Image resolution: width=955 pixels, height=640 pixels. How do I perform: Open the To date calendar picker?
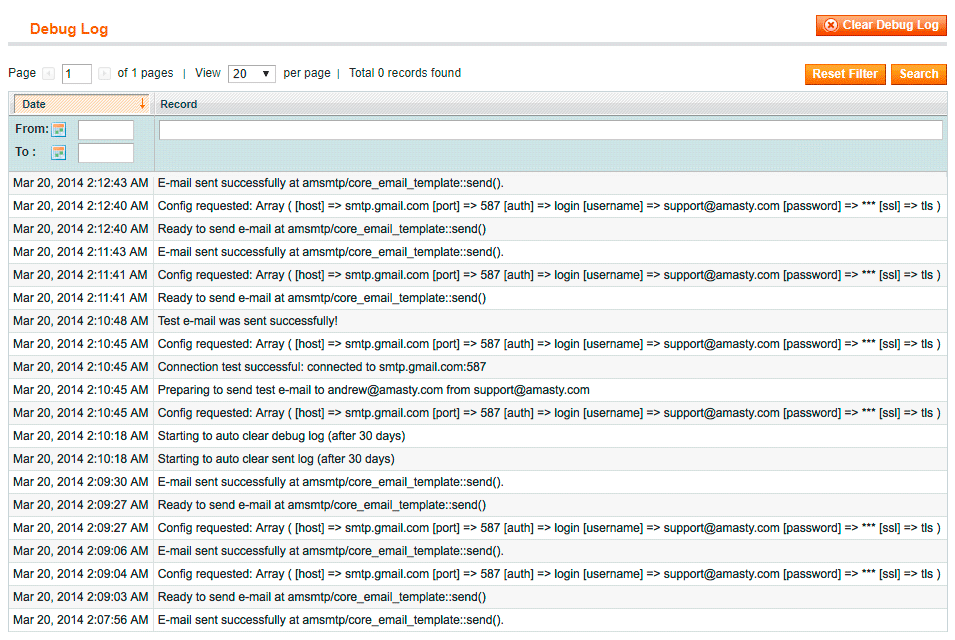point(58,153)
